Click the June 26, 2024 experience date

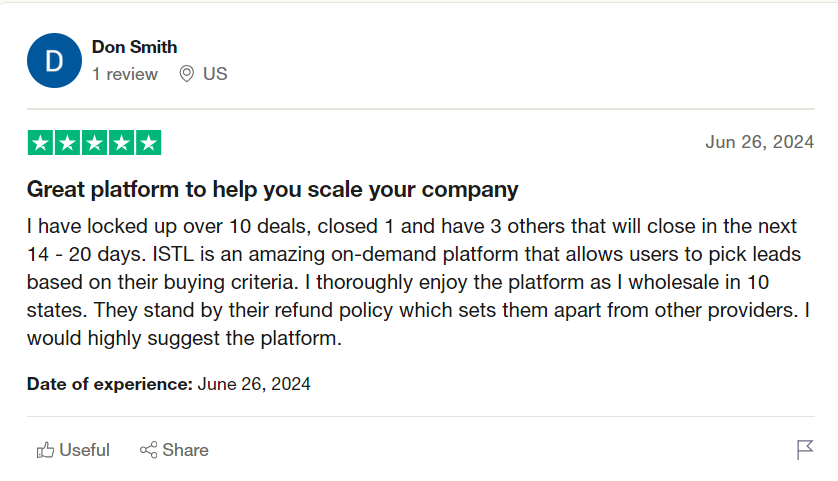coord(254,384)
